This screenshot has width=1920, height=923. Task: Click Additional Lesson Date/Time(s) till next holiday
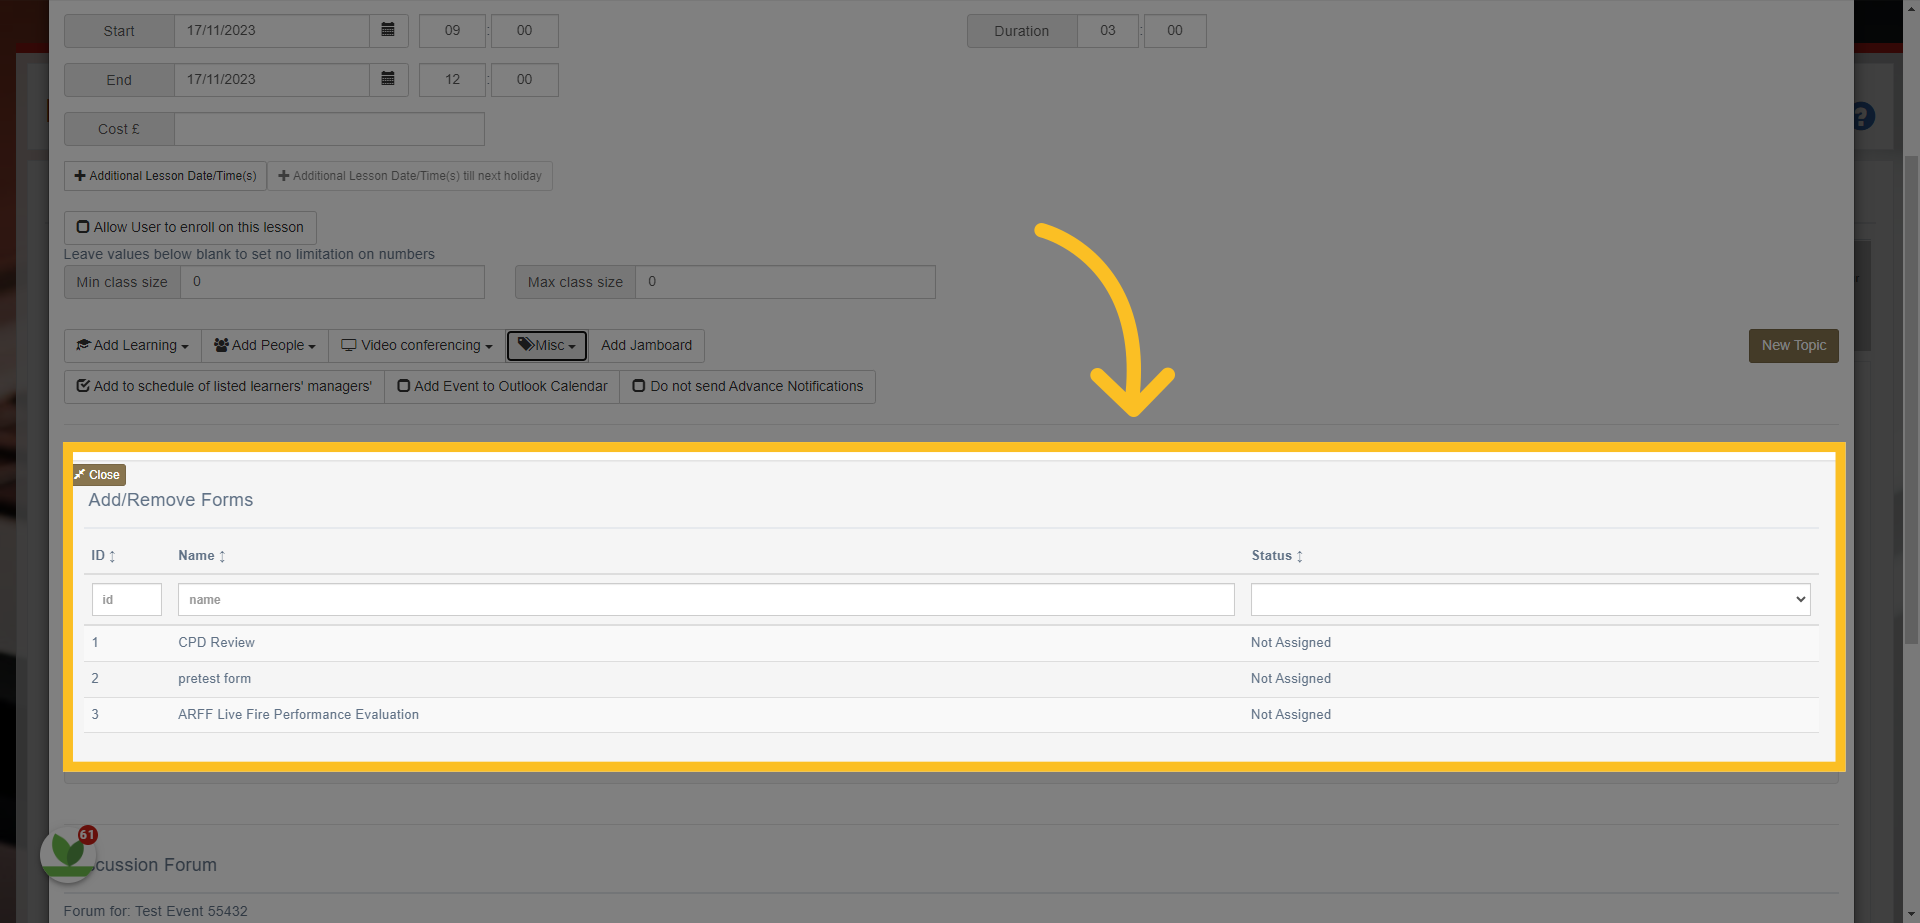pos(410,176)
